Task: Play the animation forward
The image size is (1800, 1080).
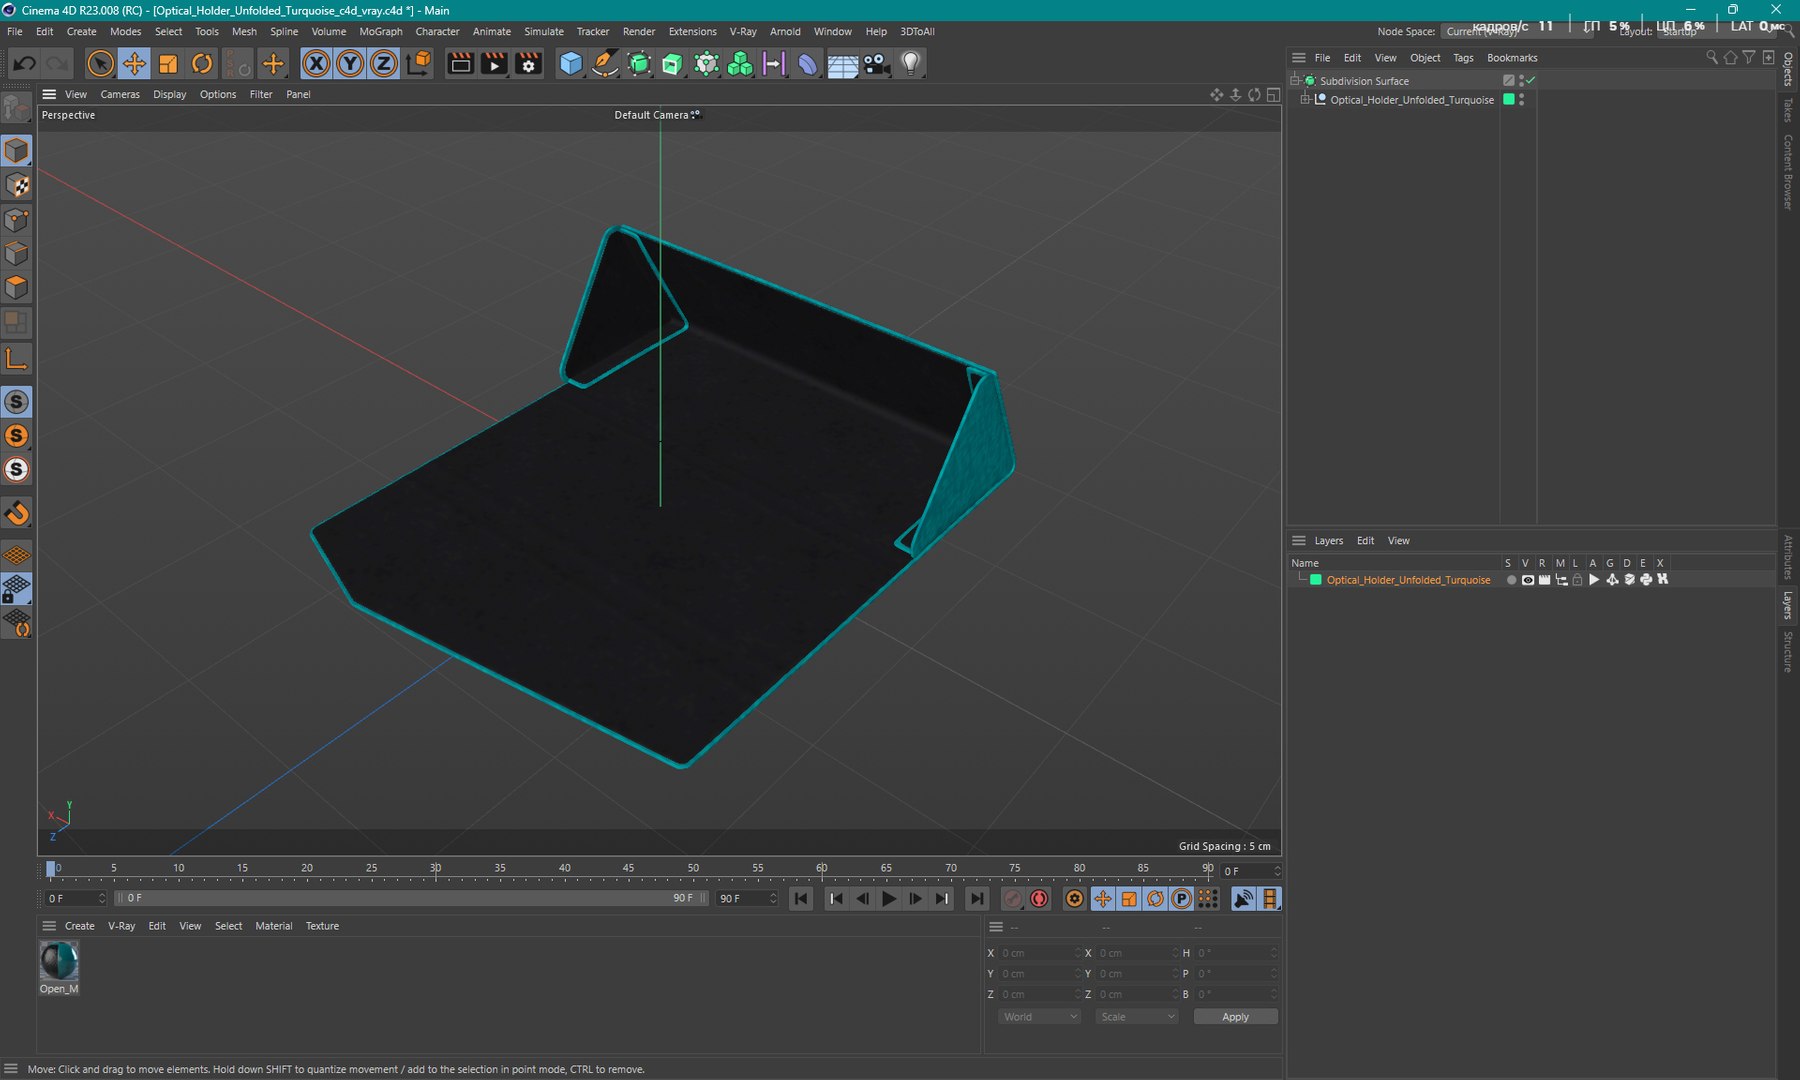Action: click(889, 899)
